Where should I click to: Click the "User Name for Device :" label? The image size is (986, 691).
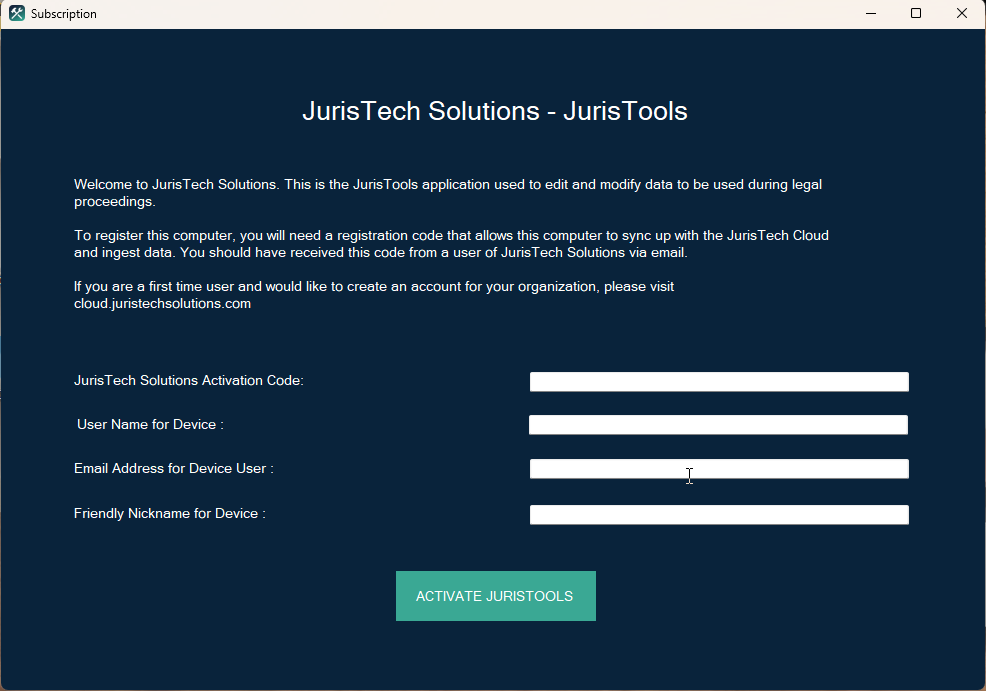coord(150,424)
